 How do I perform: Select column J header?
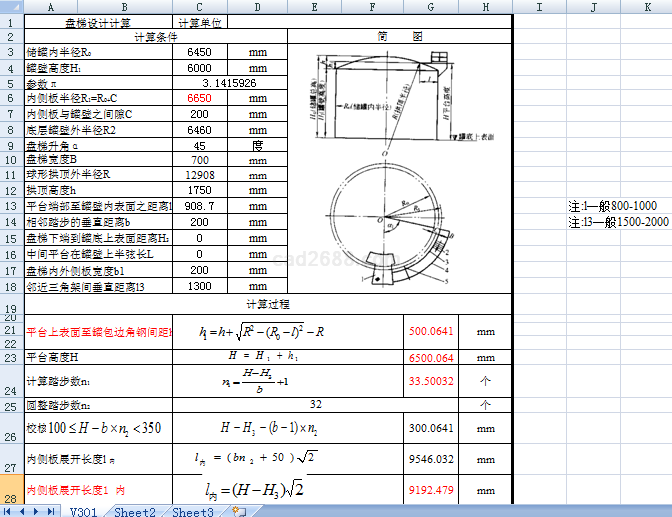click(x=593, y=7)
